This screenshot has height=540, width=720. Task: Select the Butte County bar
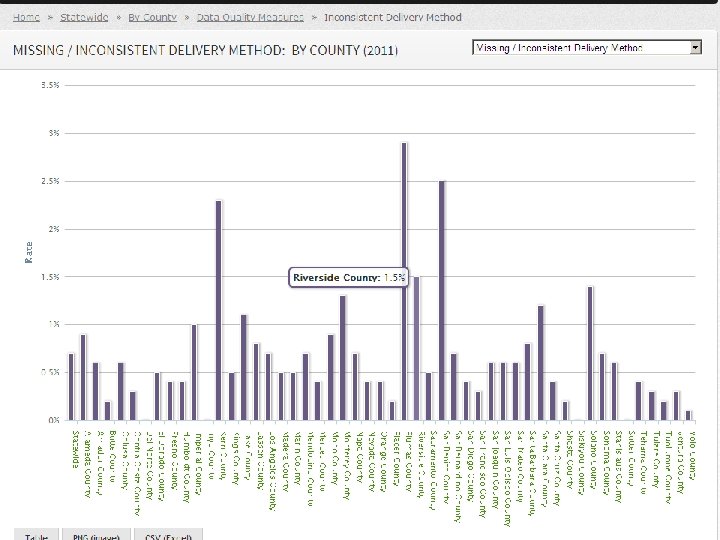[x=108, y=411]
